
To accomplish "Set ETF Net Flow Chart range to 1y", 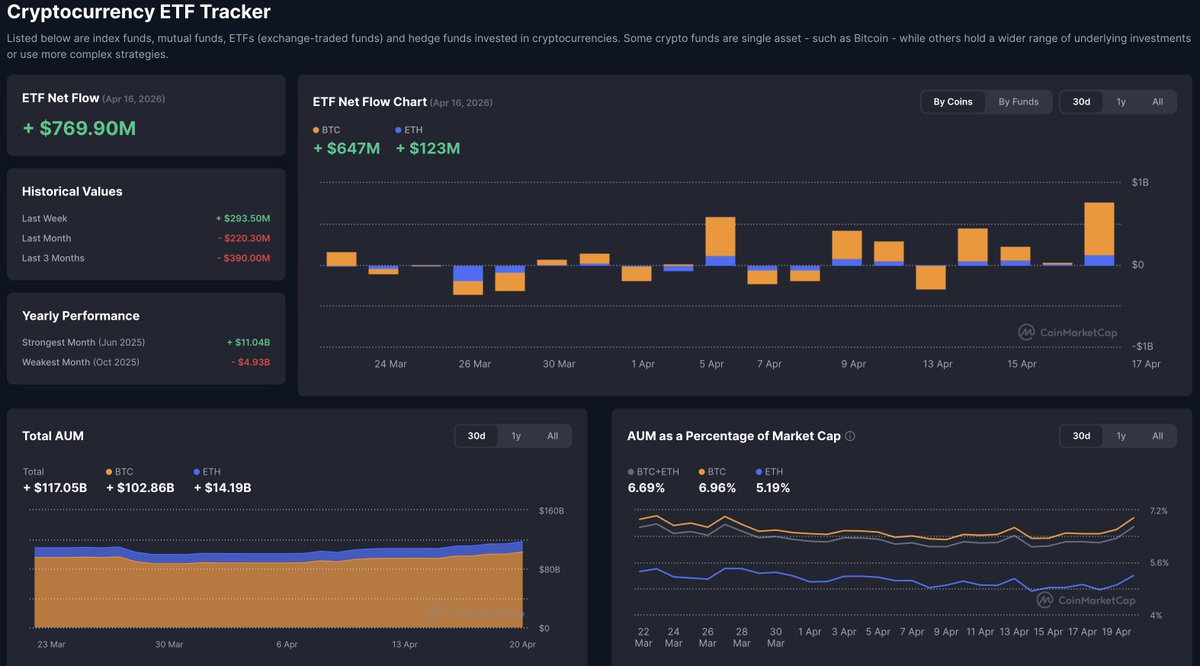I will pos(1121,102).
